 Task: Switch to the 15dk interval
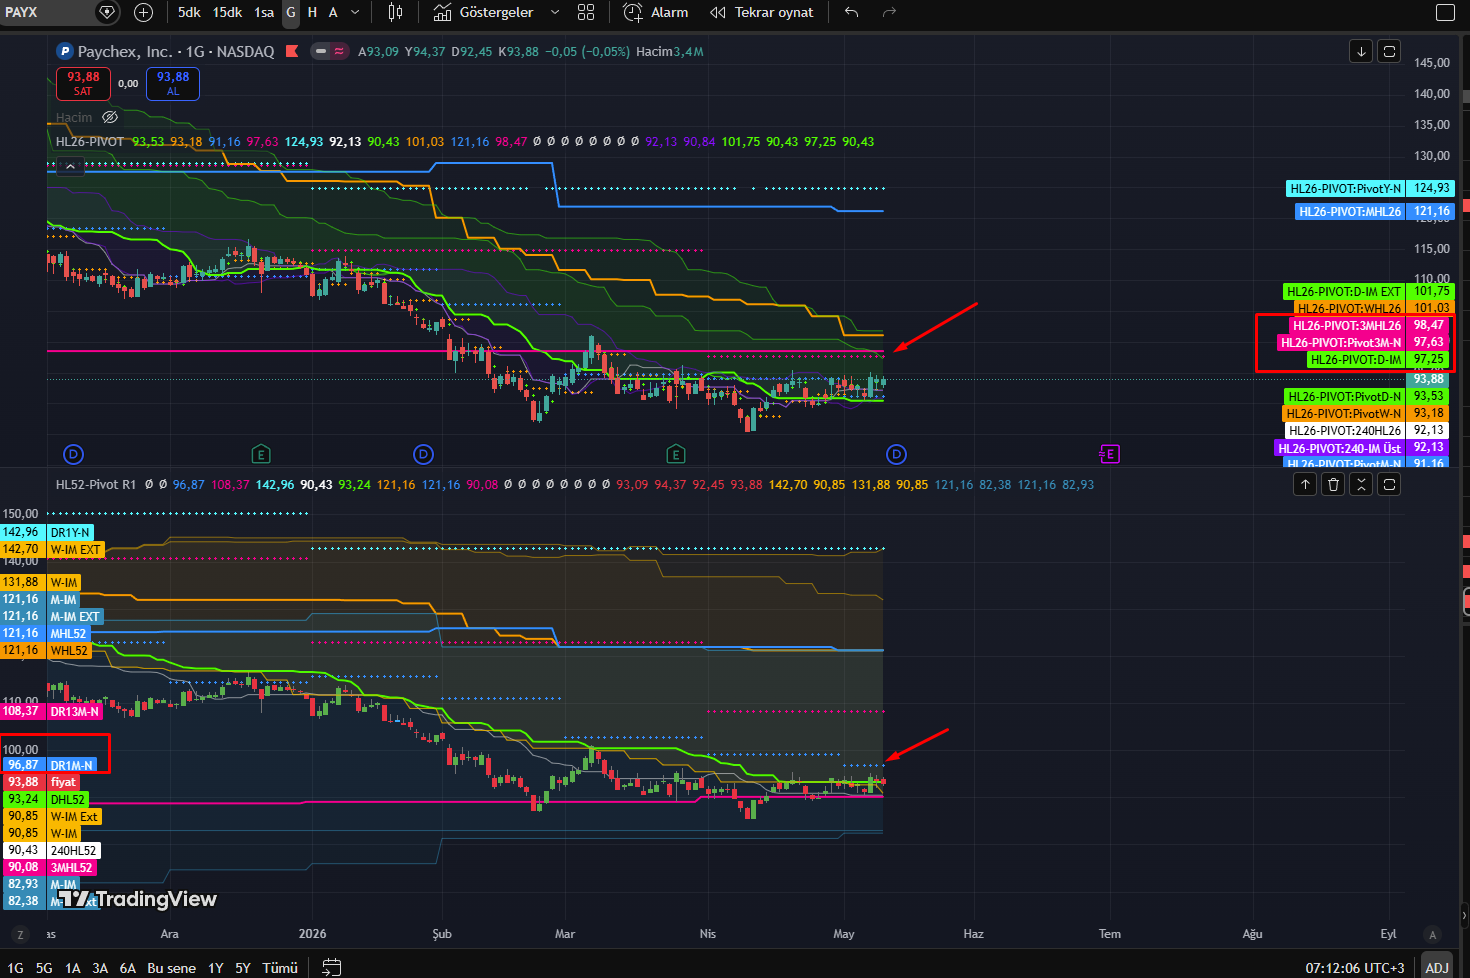pyautogui.click(x=227, y=12)
